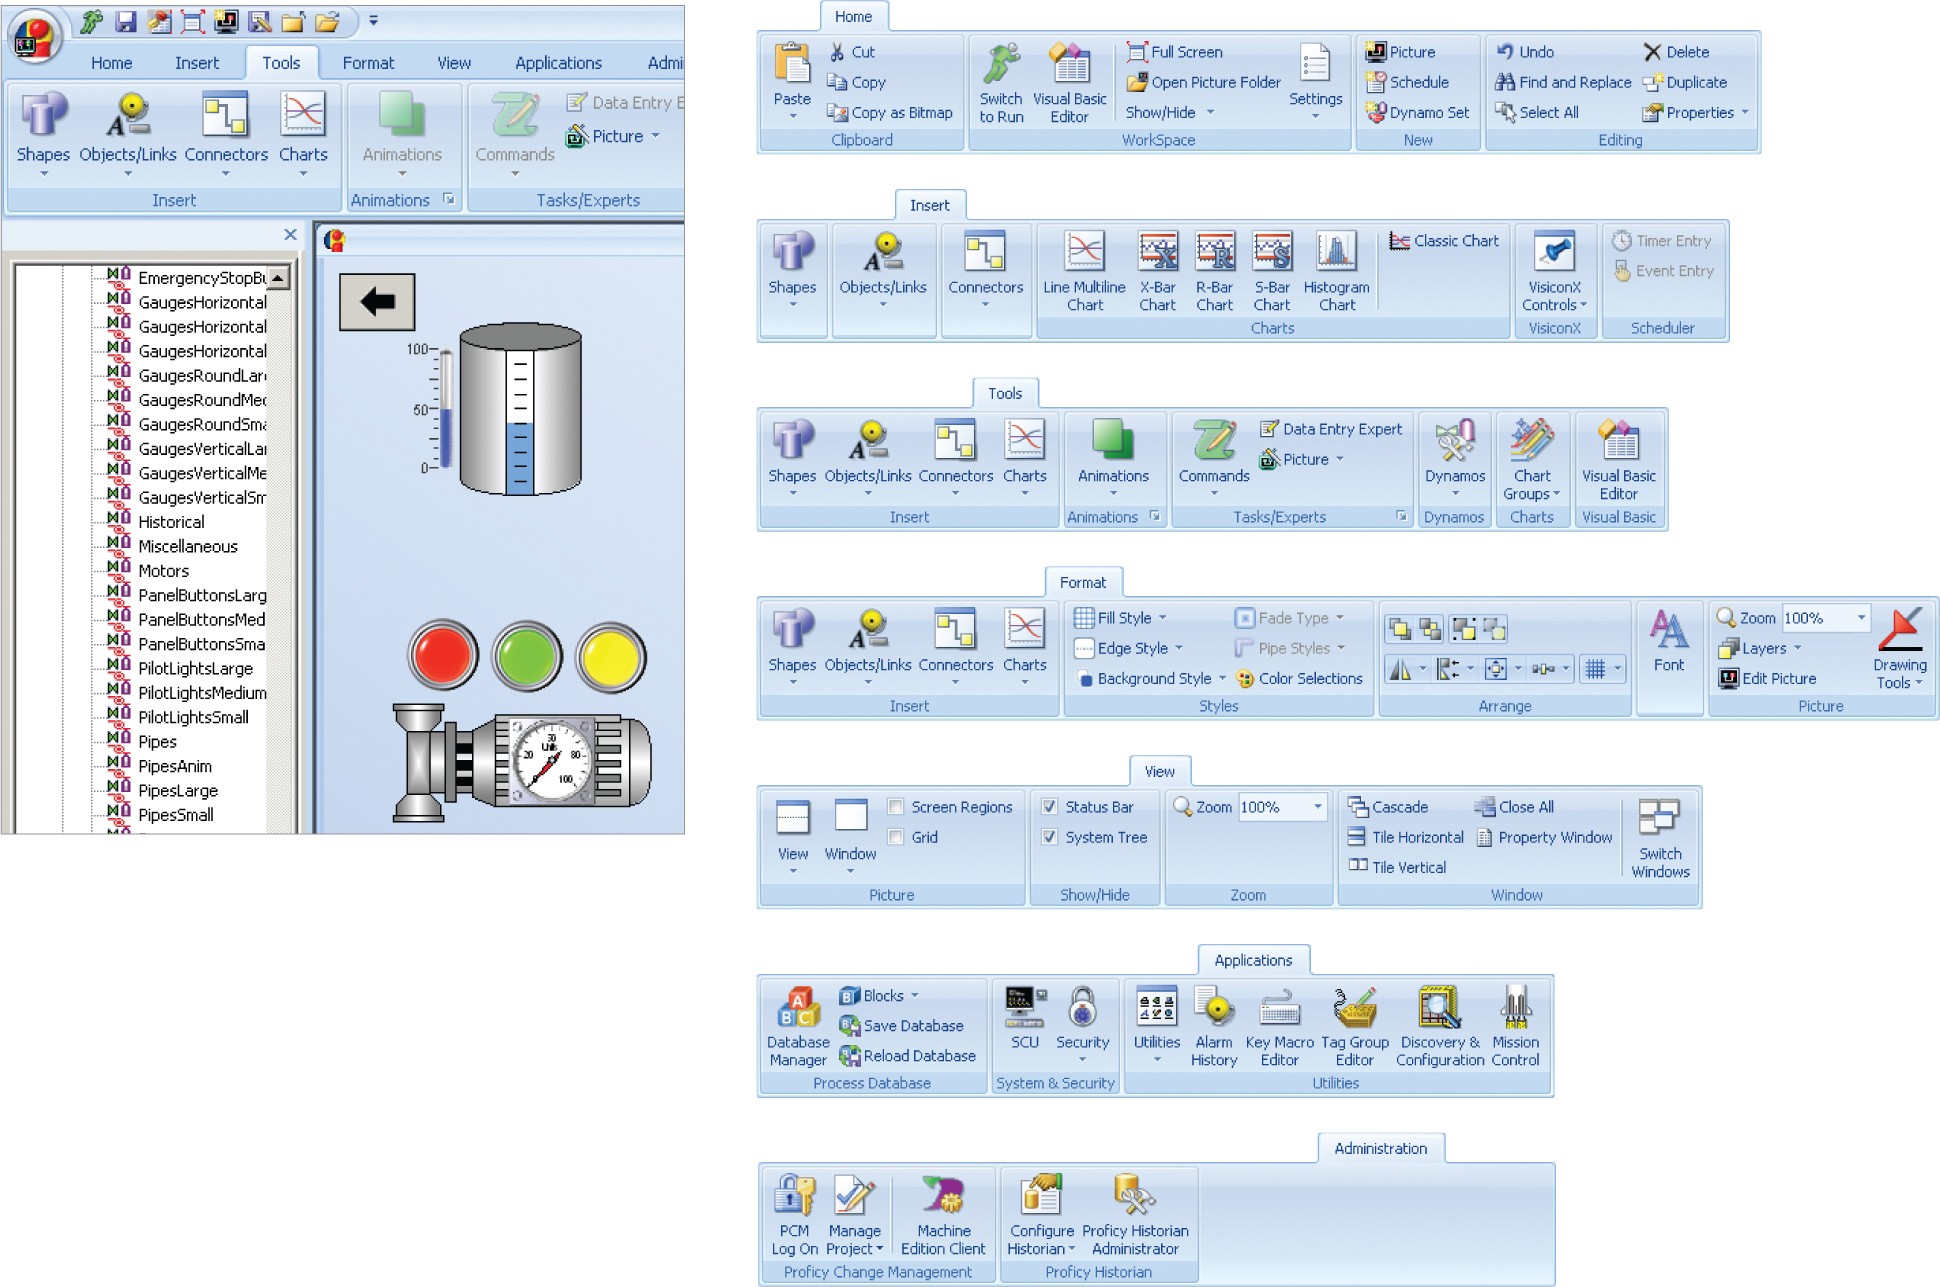
Task: Toggle the Screen Regions checkbox
Action: pyautogui.click(x=896, y=807)
